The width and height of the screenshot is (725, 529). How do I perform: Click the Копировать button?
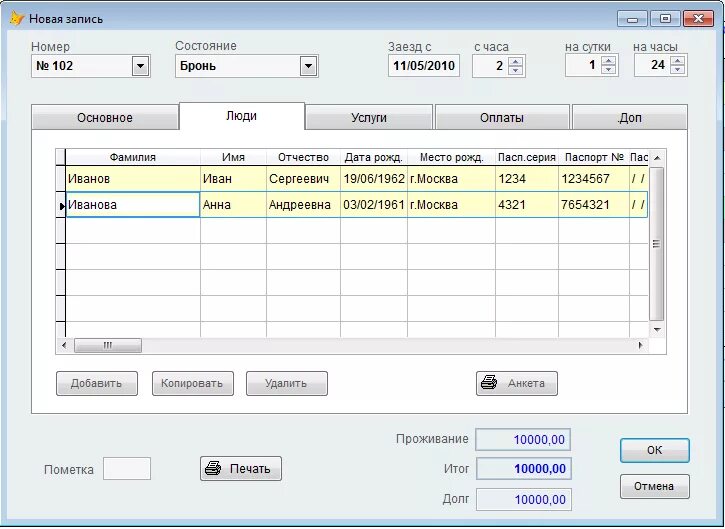point(193,383)
